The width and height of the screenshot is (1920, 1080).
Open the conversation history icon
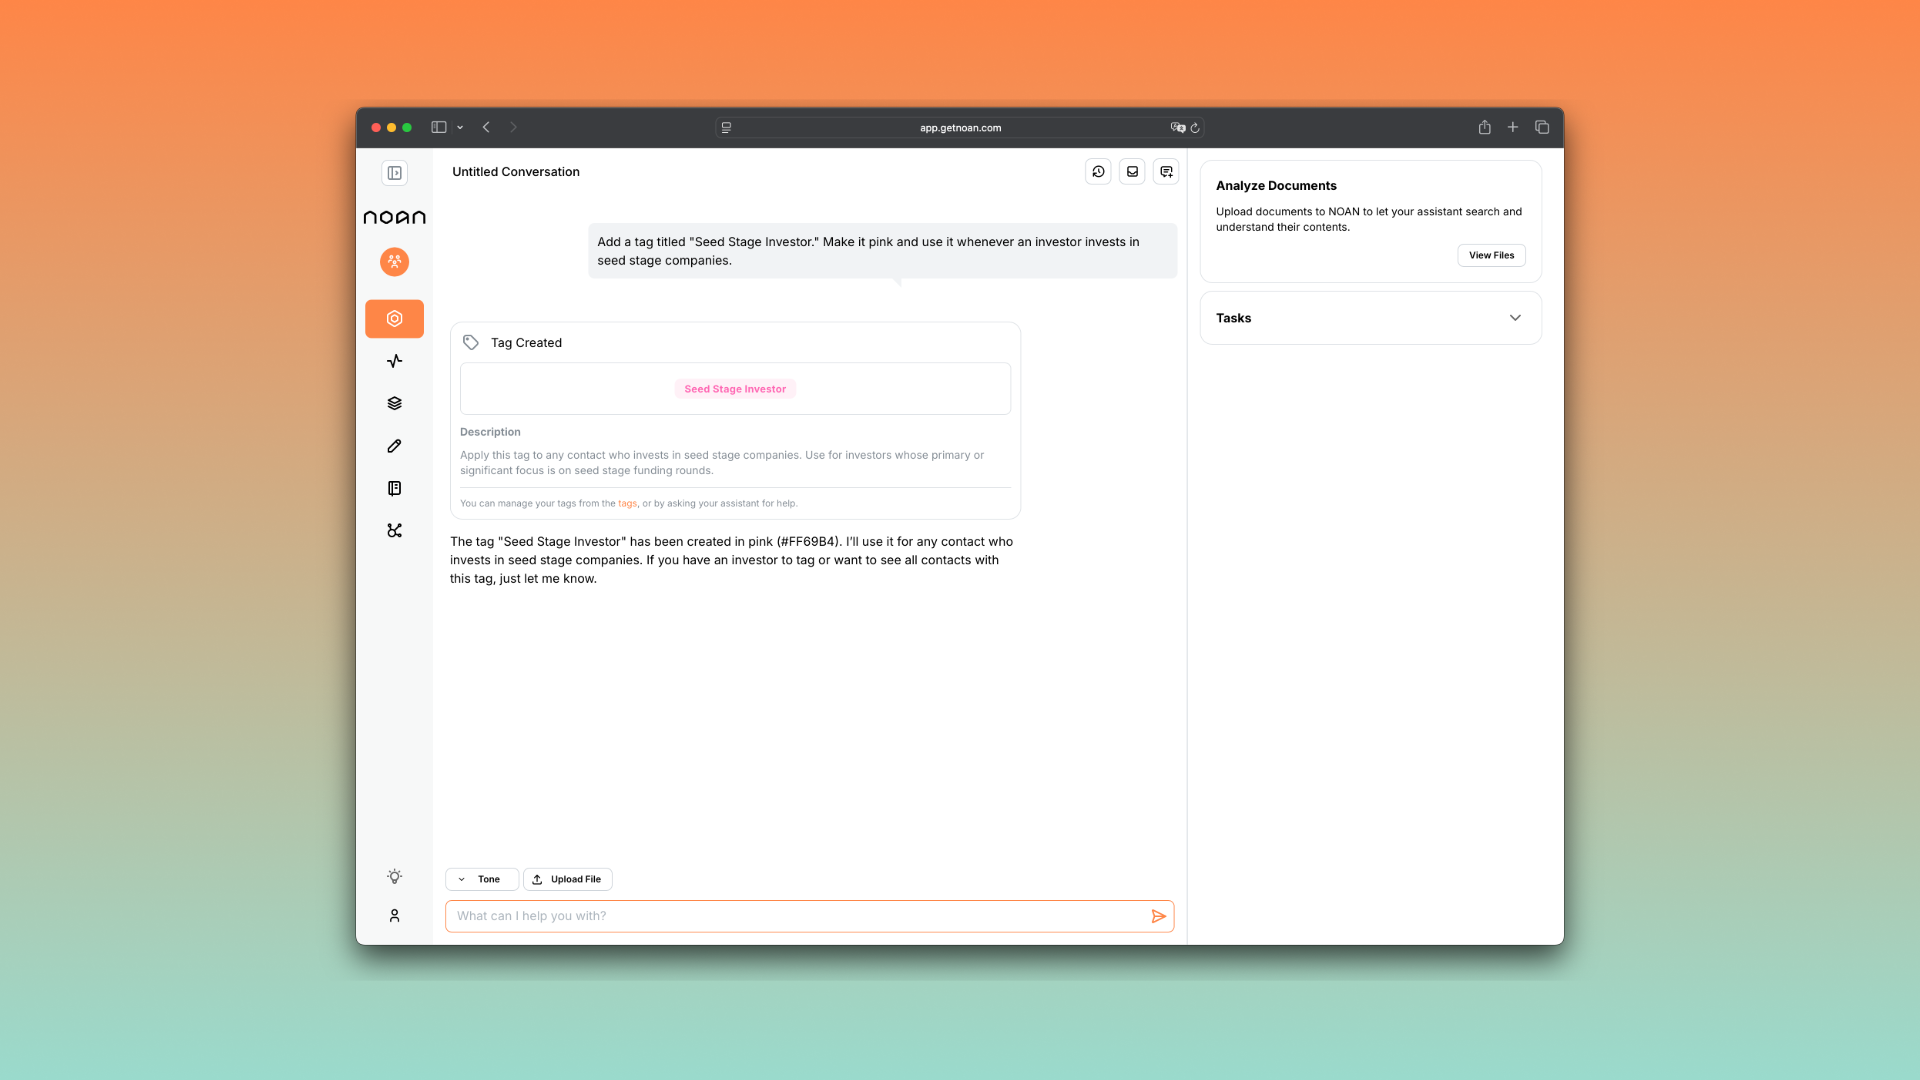(1098, 172)
